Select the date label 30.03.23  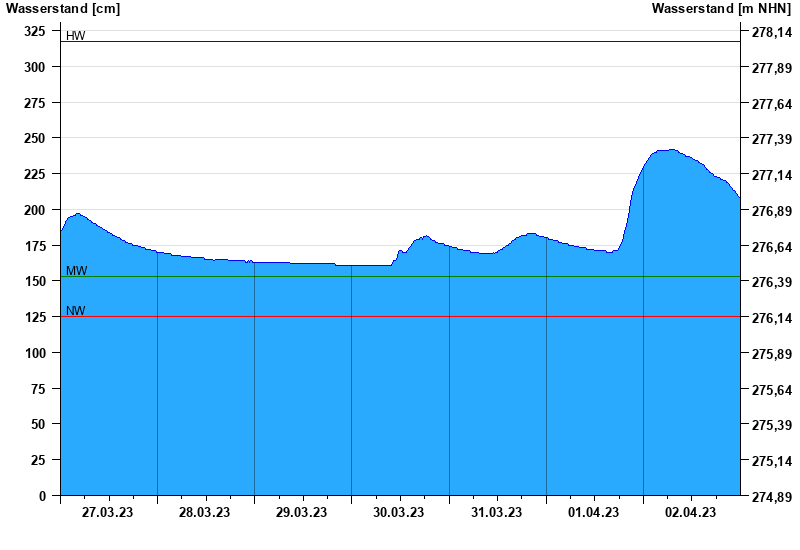(x=398, y=512)
